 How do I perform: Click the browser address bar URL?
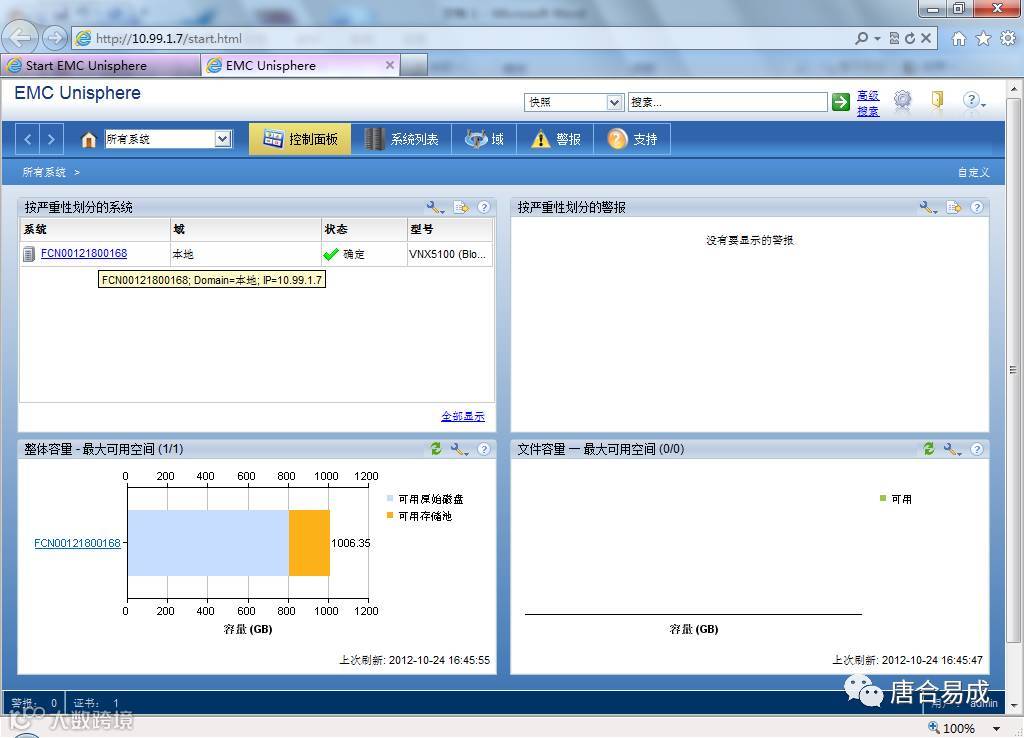168,39
